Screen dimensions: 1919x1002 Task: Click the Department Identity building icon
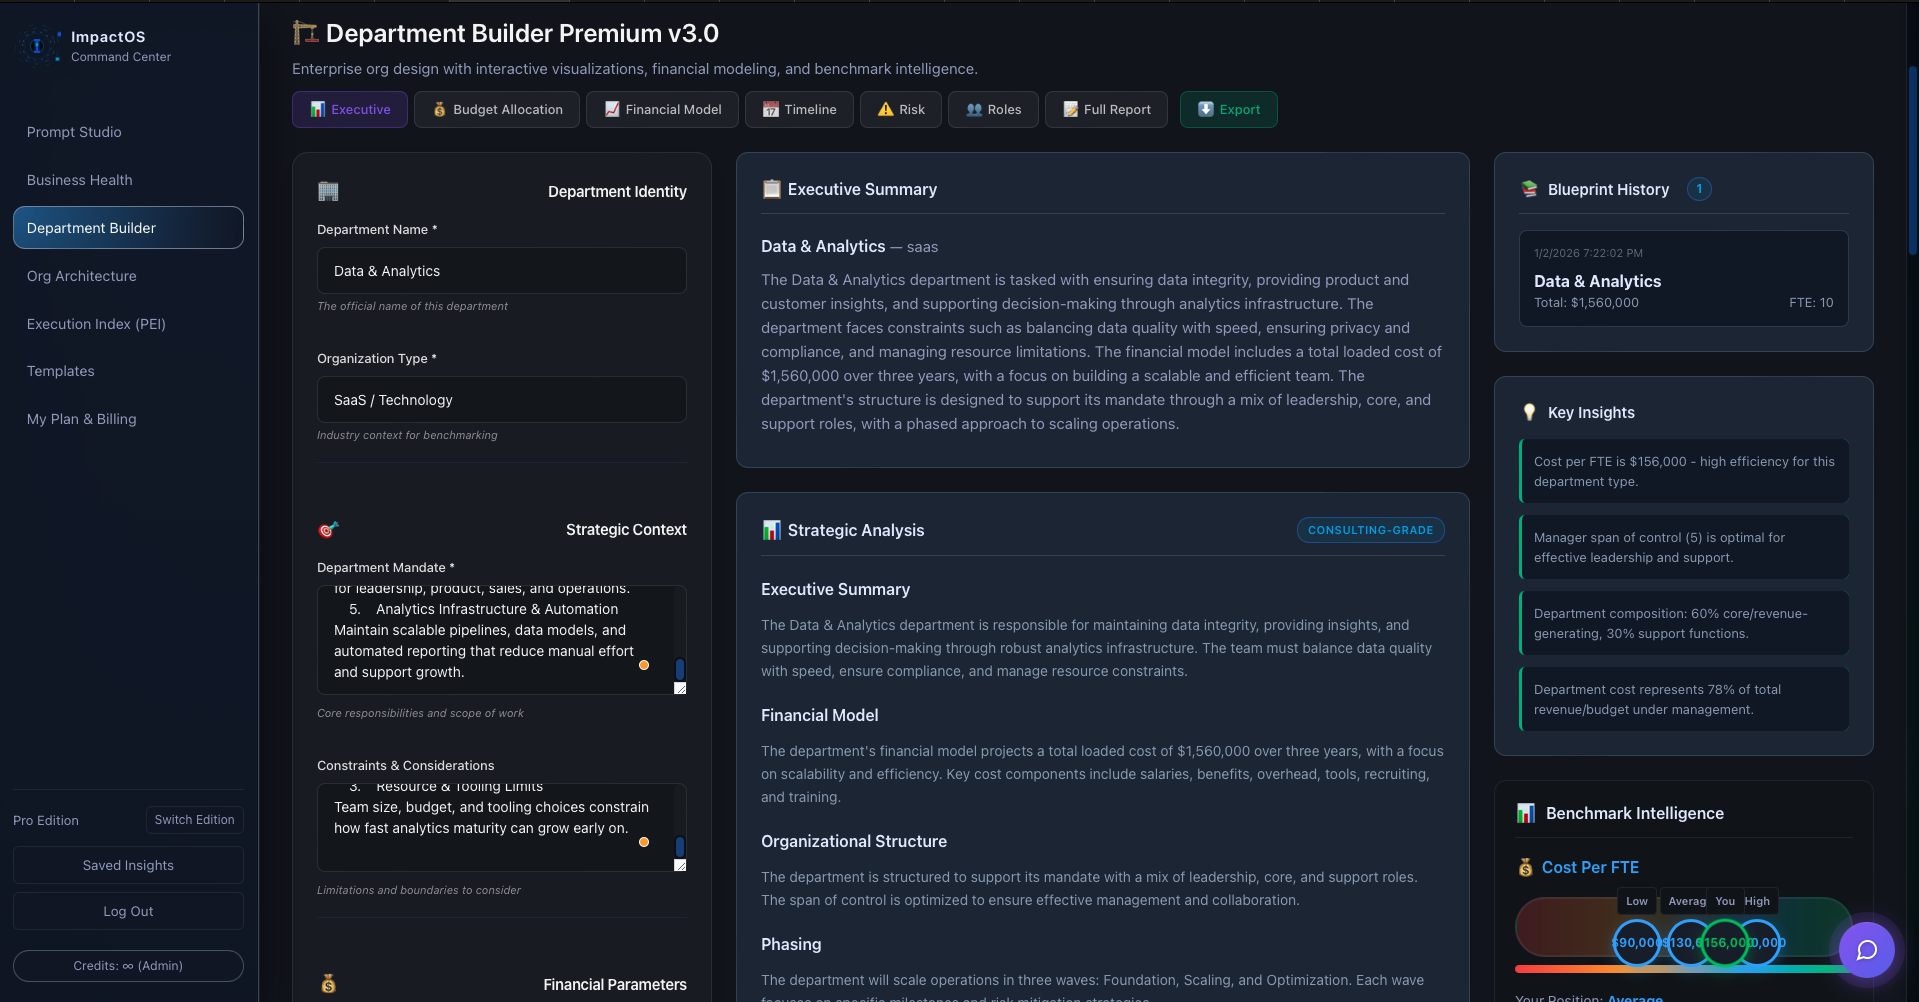[328, 191]
